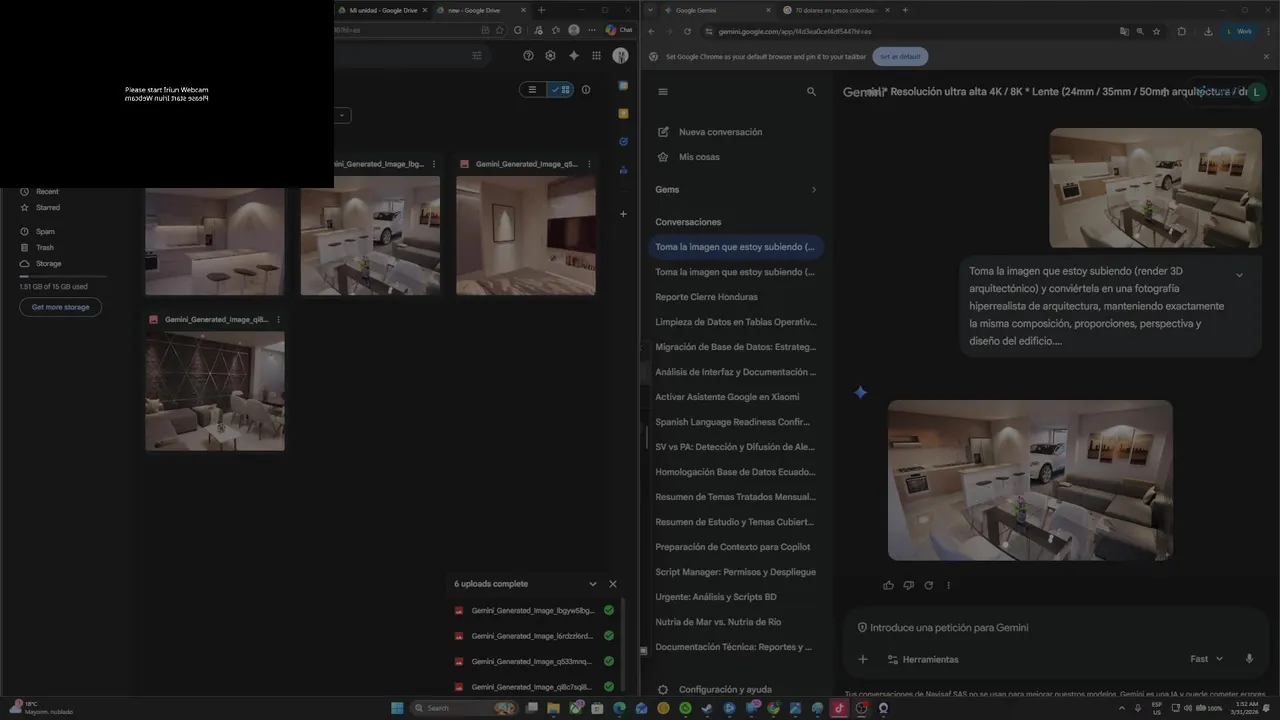
Task: Close the uploads complete panel
Action: [x=613, y=584]
